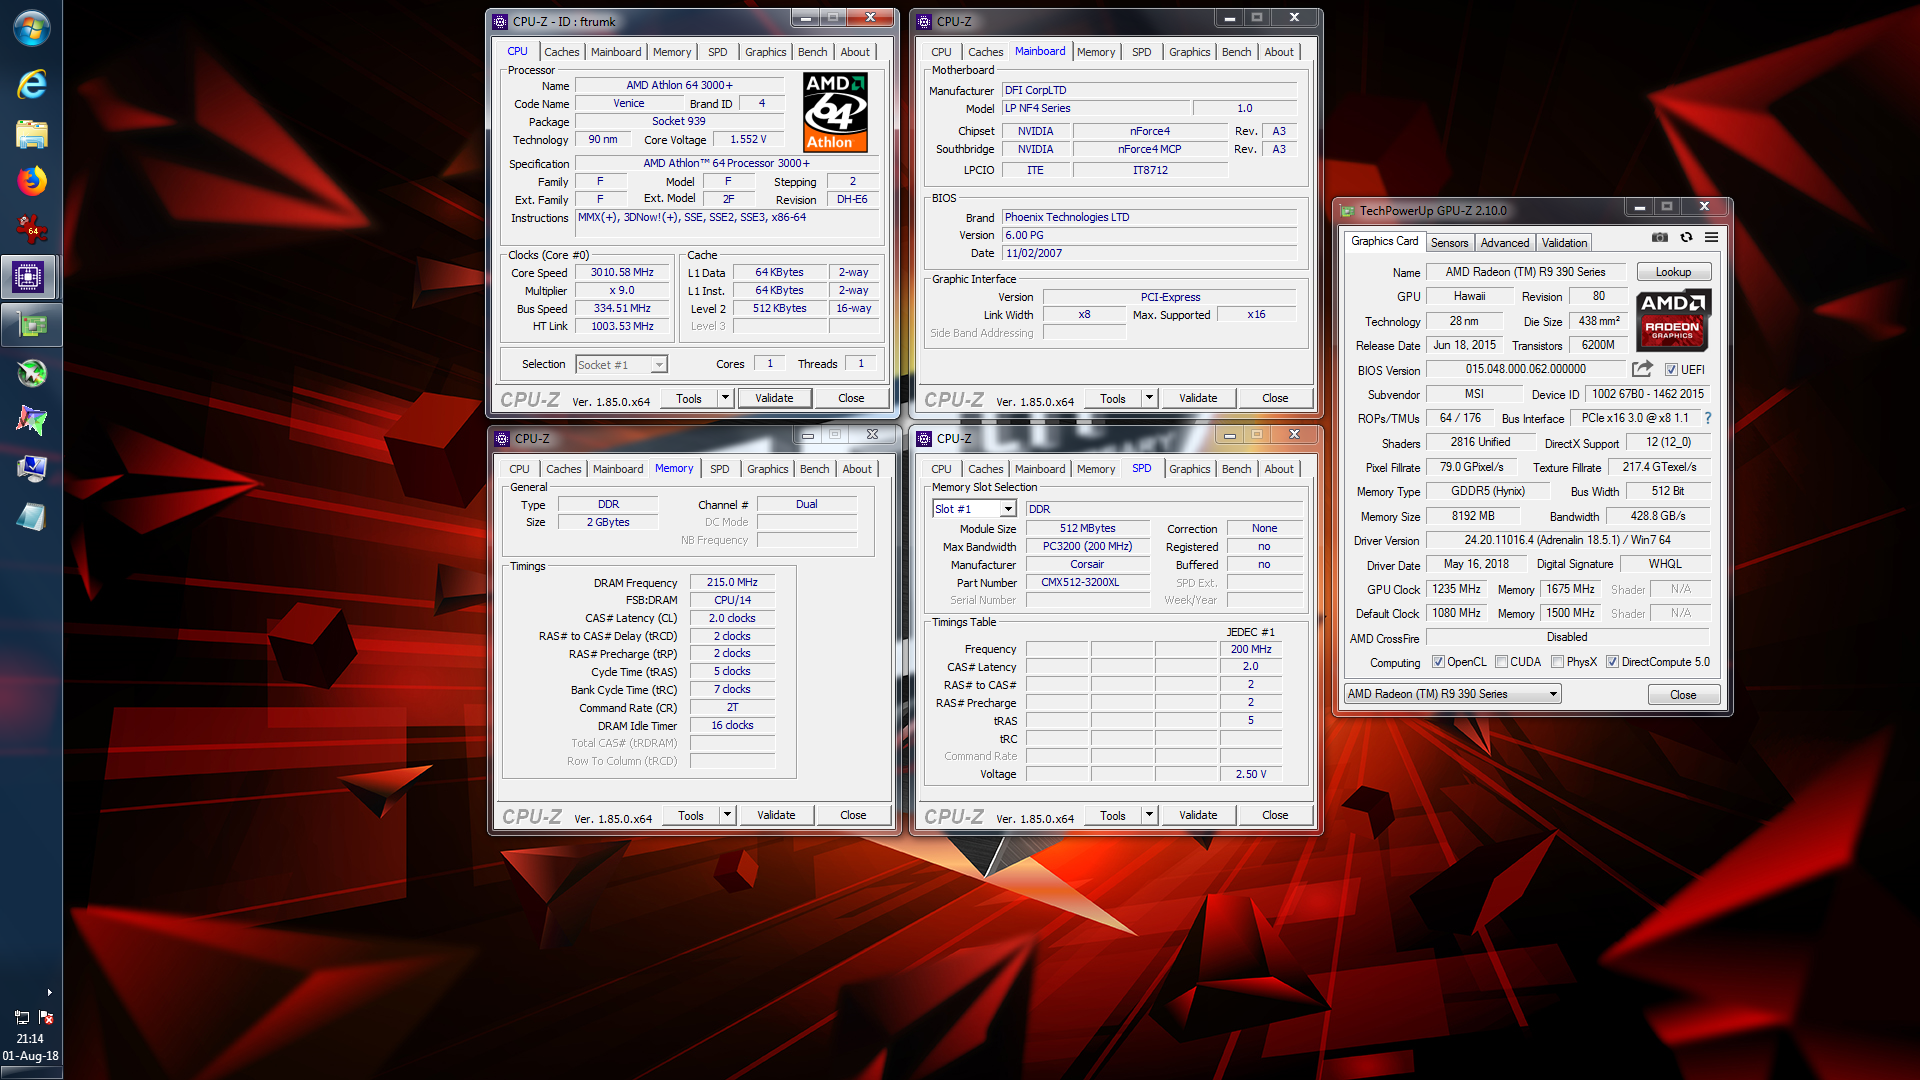This screenshot has width=1920, height=1080.
Task: Show hidden tray icons arrow
Action: pyautogui.click(x=49, y=993)
